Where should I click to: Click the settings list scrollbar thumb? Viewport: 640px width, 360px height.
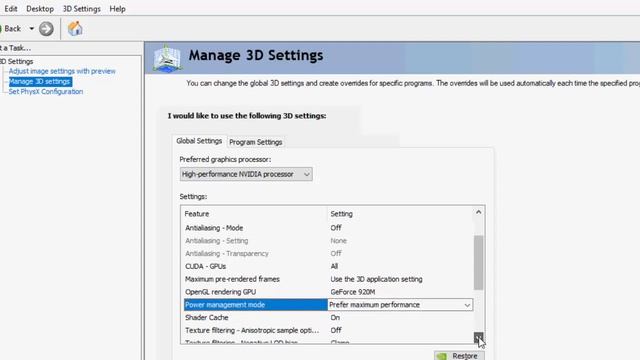(478, 262)
